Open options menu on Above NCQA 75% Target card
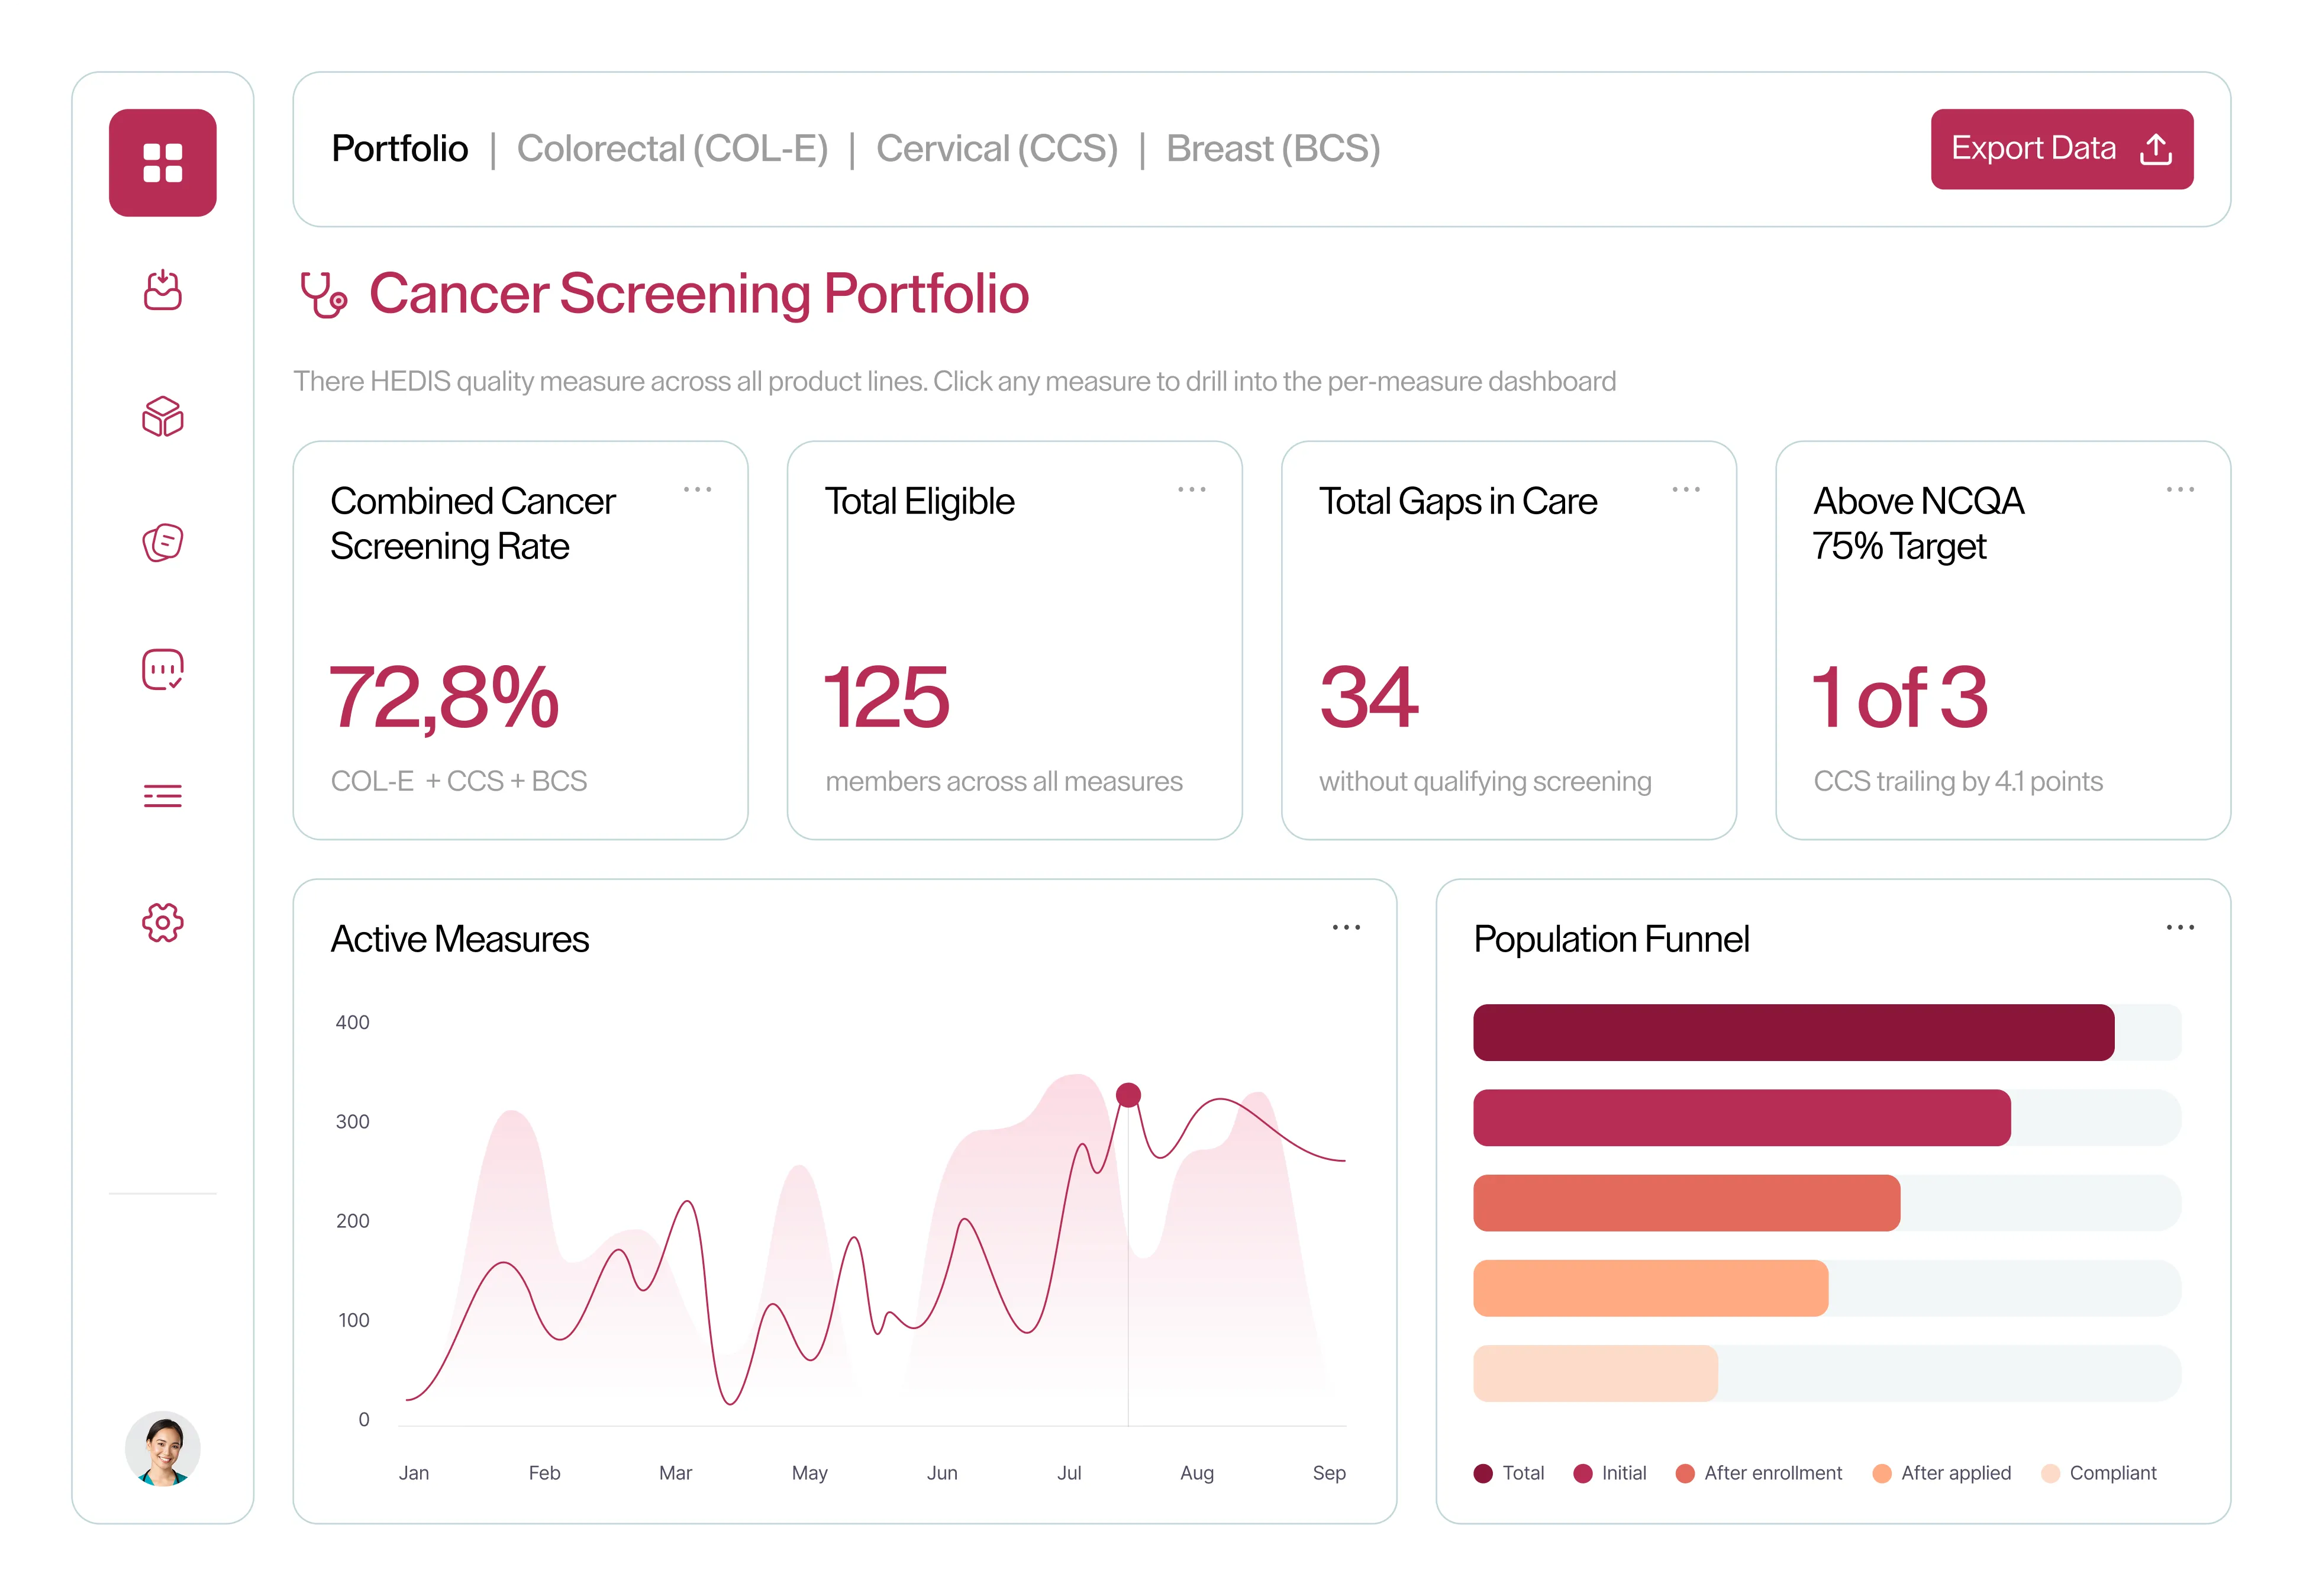Viewport: 2303px width, 1596px height. 2180,490
